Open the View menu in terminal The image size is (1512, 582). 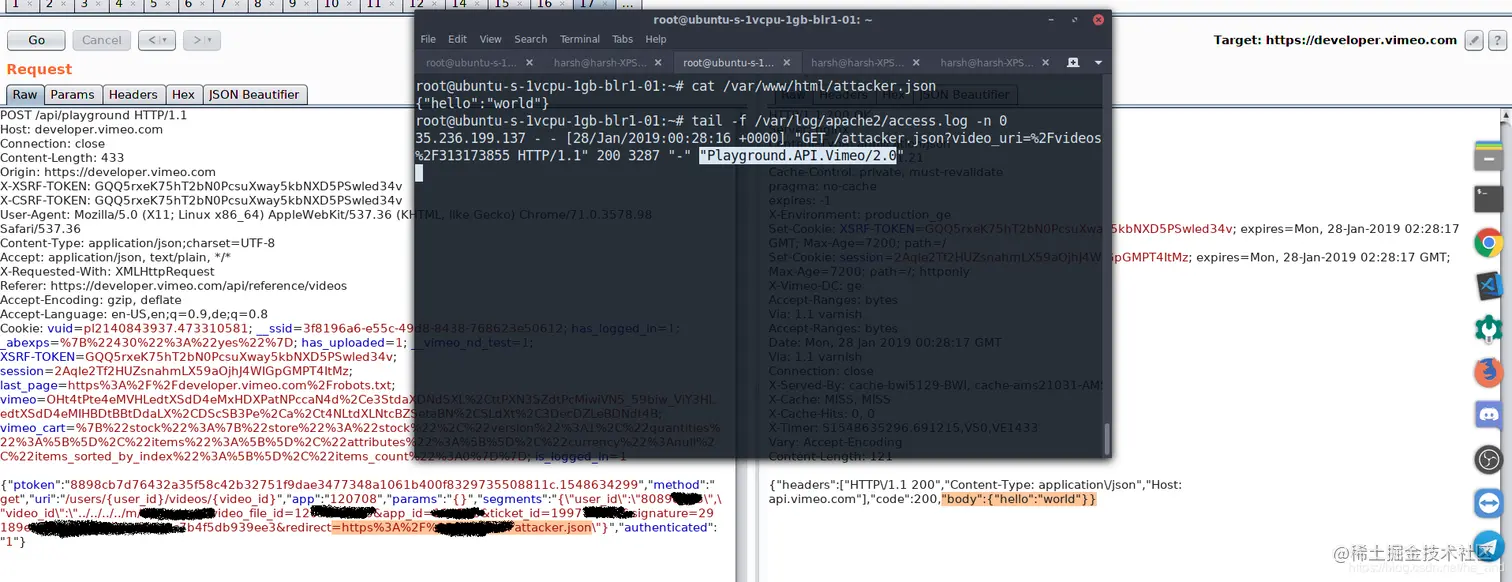[490, 39]
